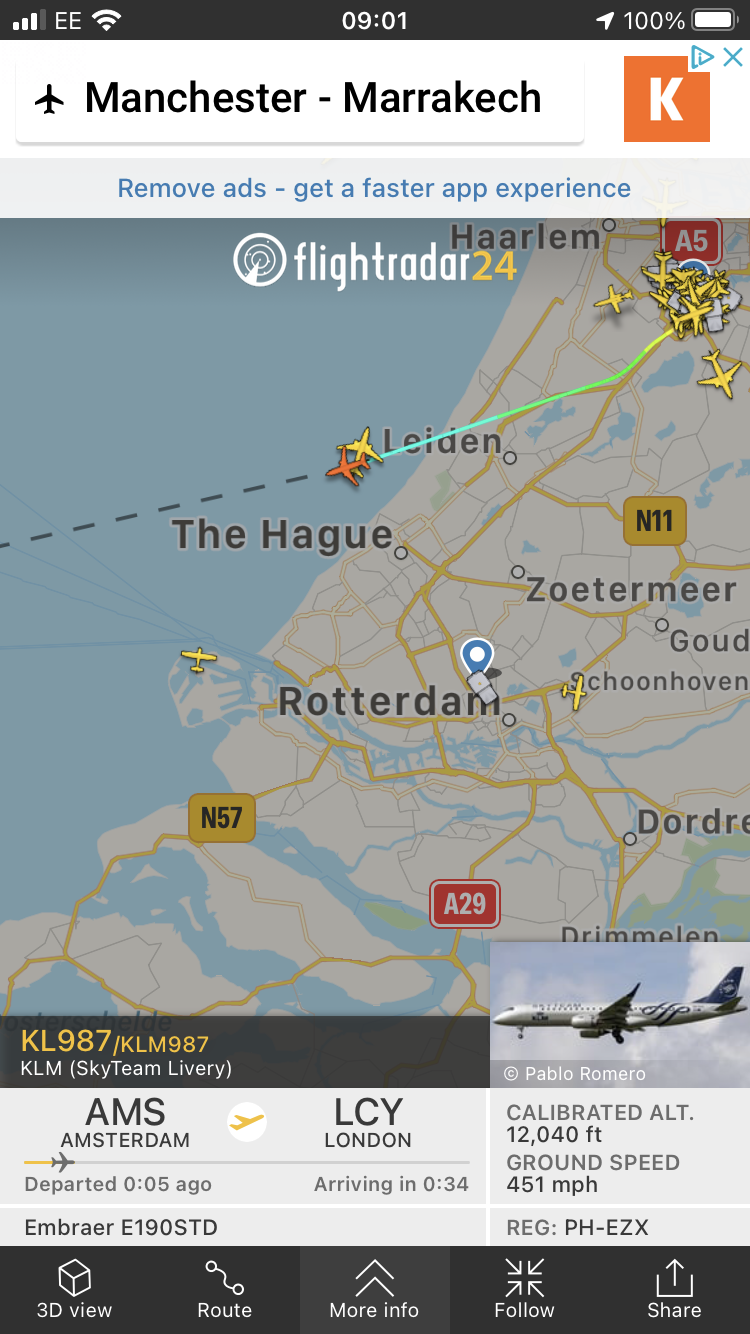750x1334 pixels.
Task: Open the aircraft photo by Pablo Romero
Action: (x=620, y=1015)
